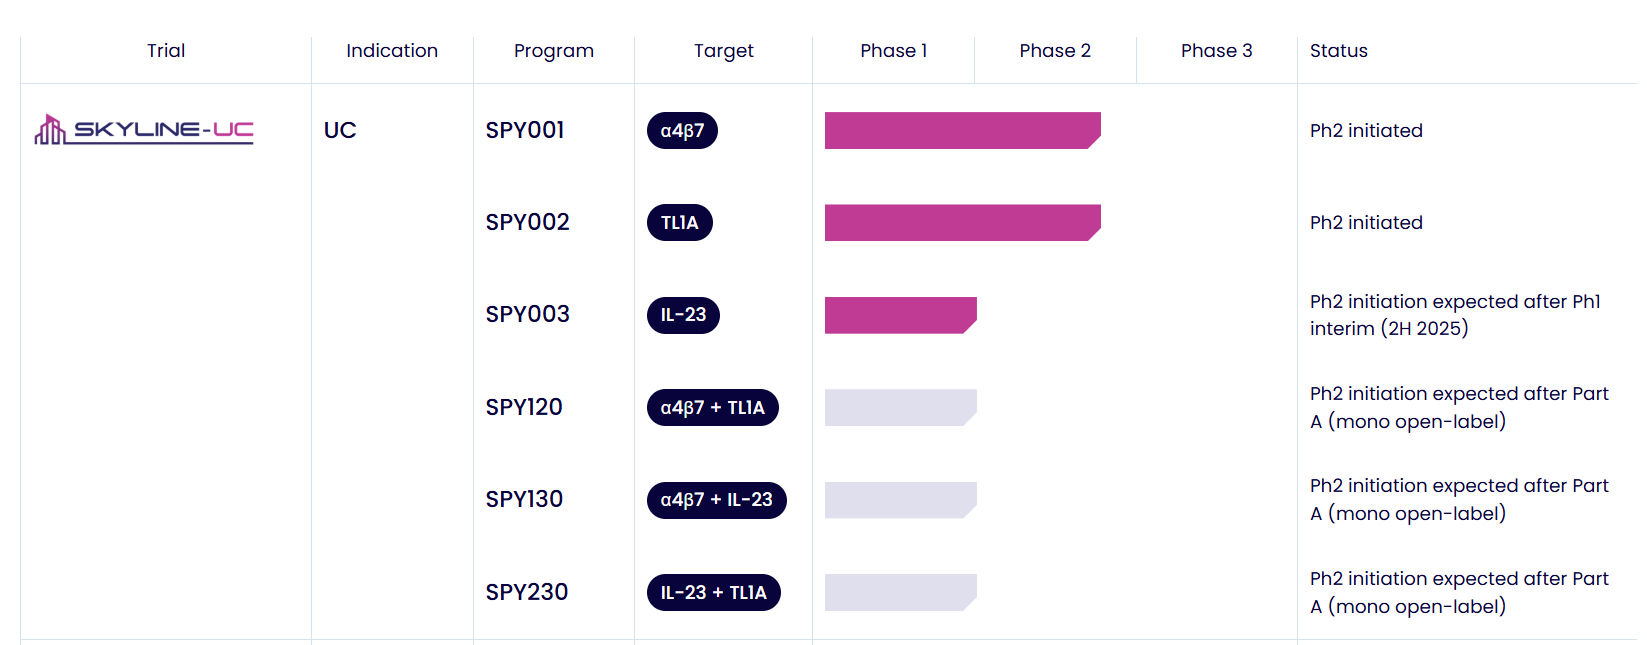Select the α4β7 + IL-23 badge

click(x=716, y=500)
